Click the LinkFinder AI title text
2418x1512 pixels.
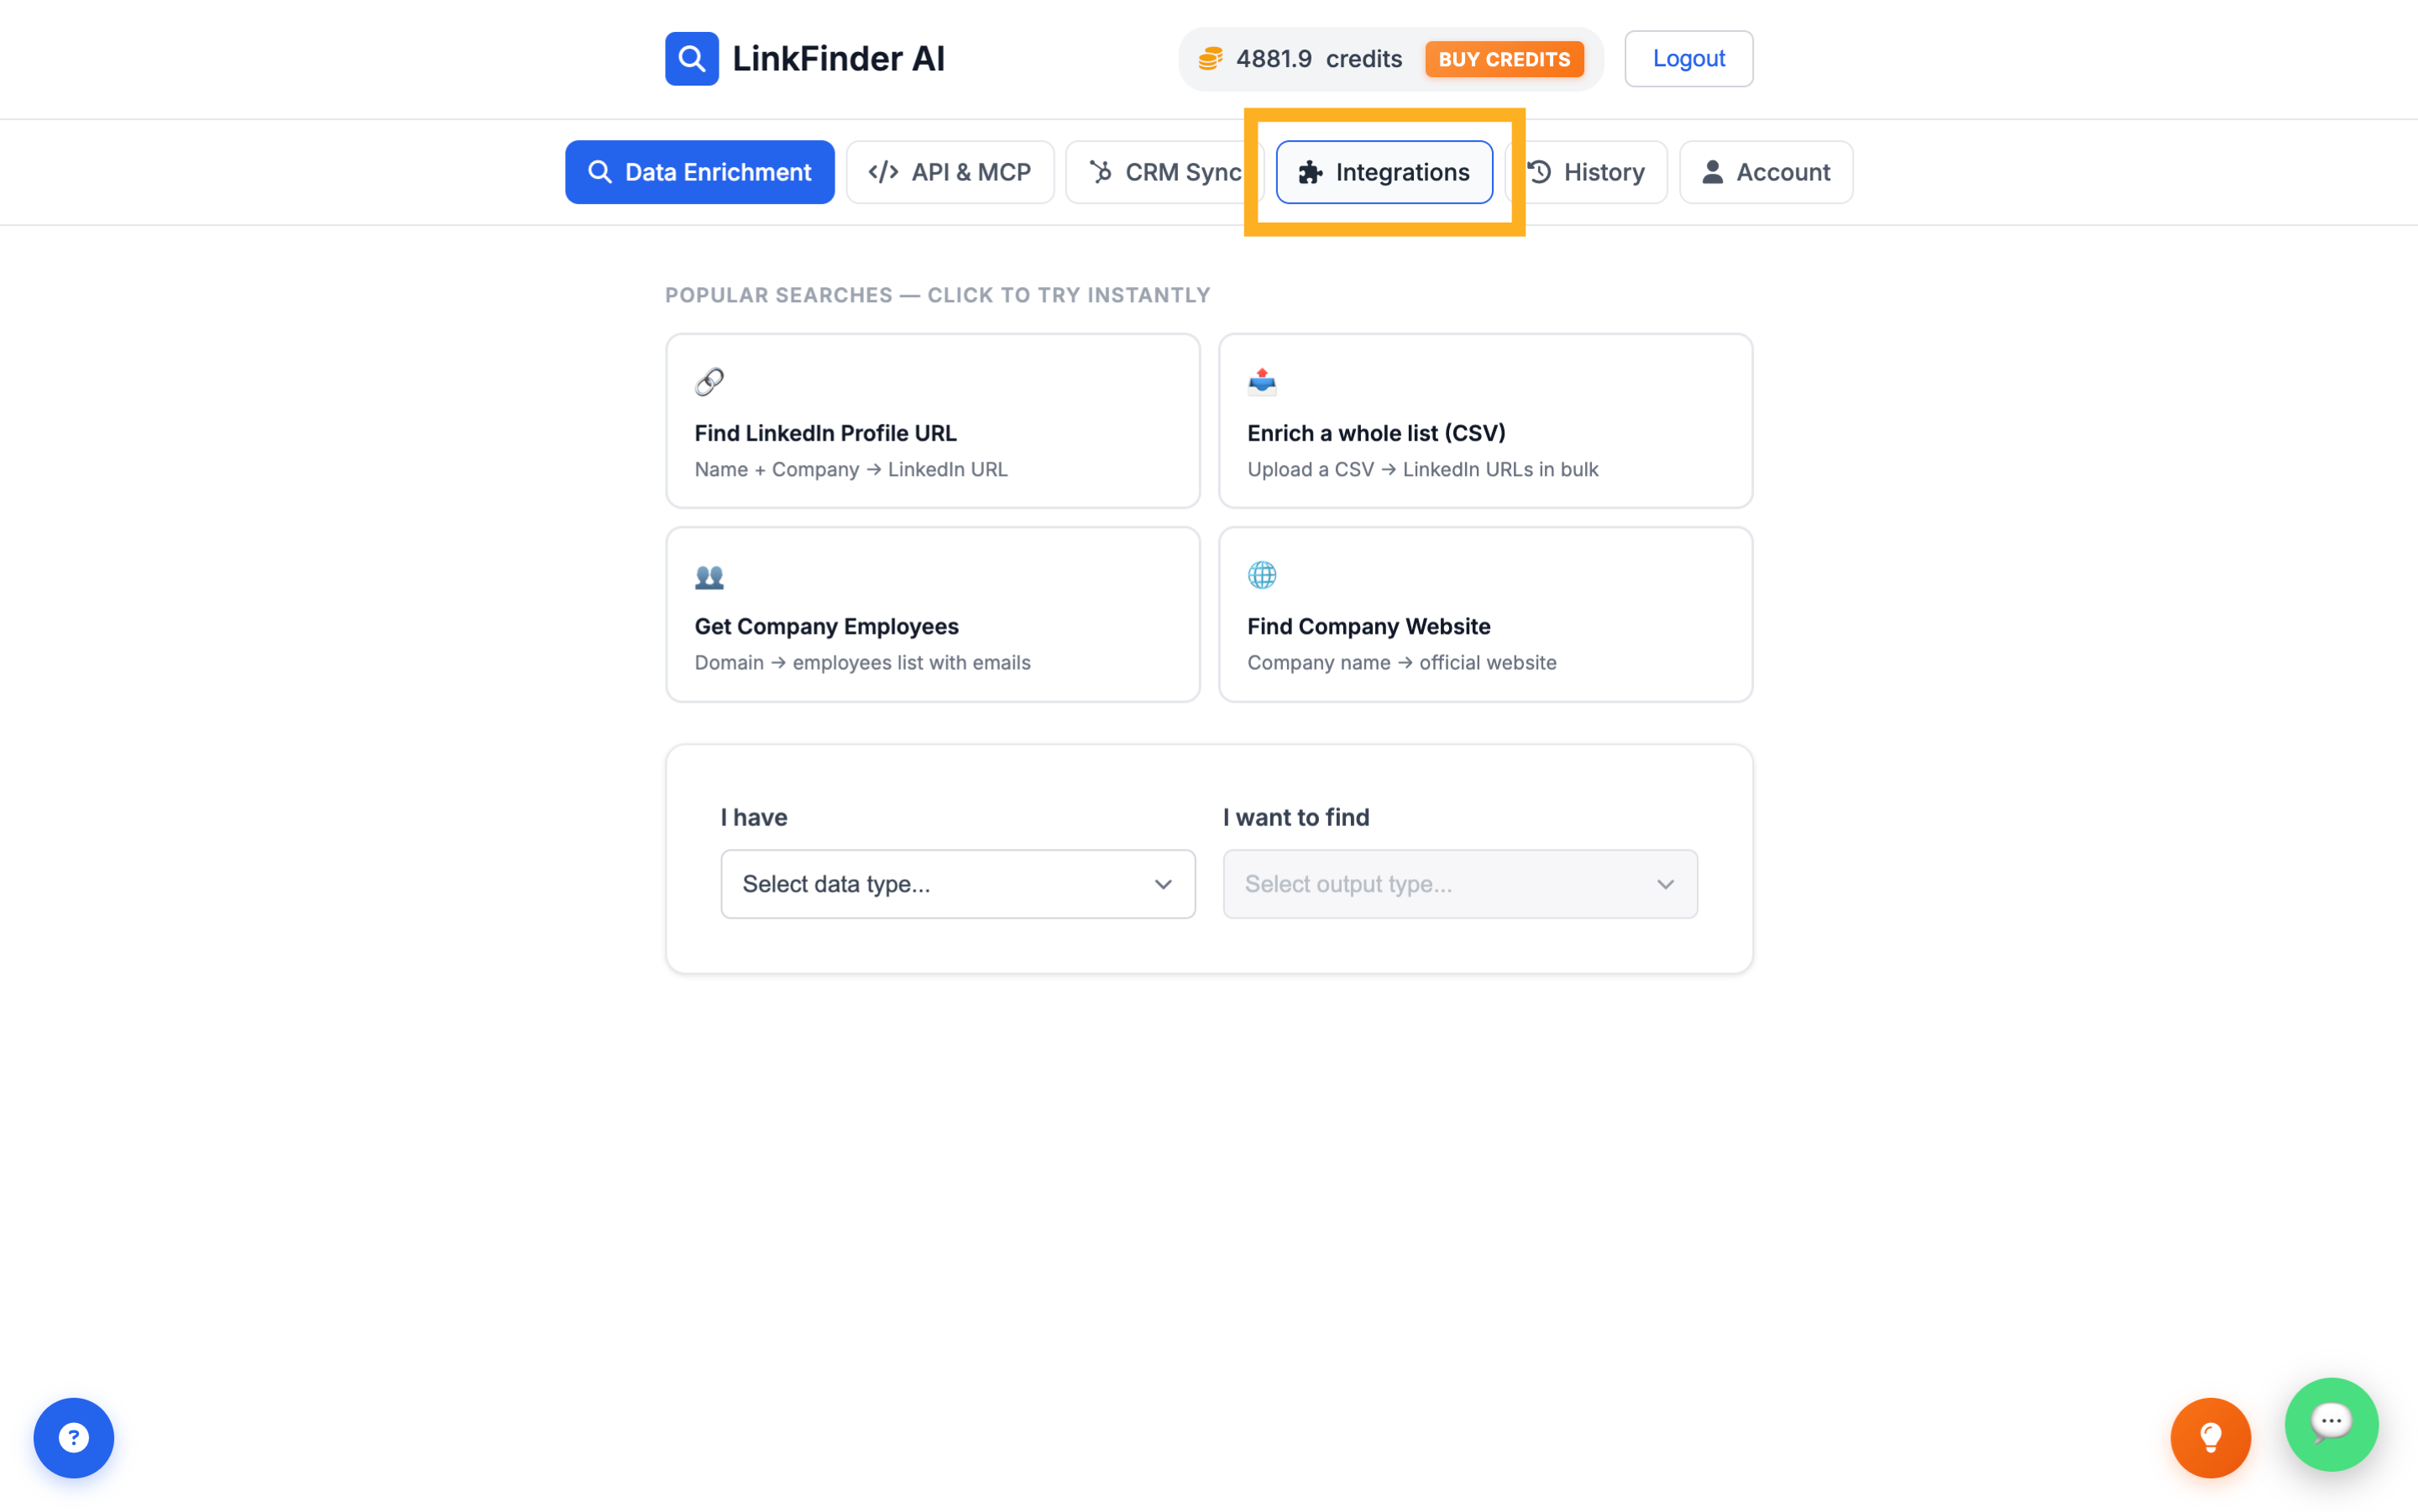tap(838, 59)
